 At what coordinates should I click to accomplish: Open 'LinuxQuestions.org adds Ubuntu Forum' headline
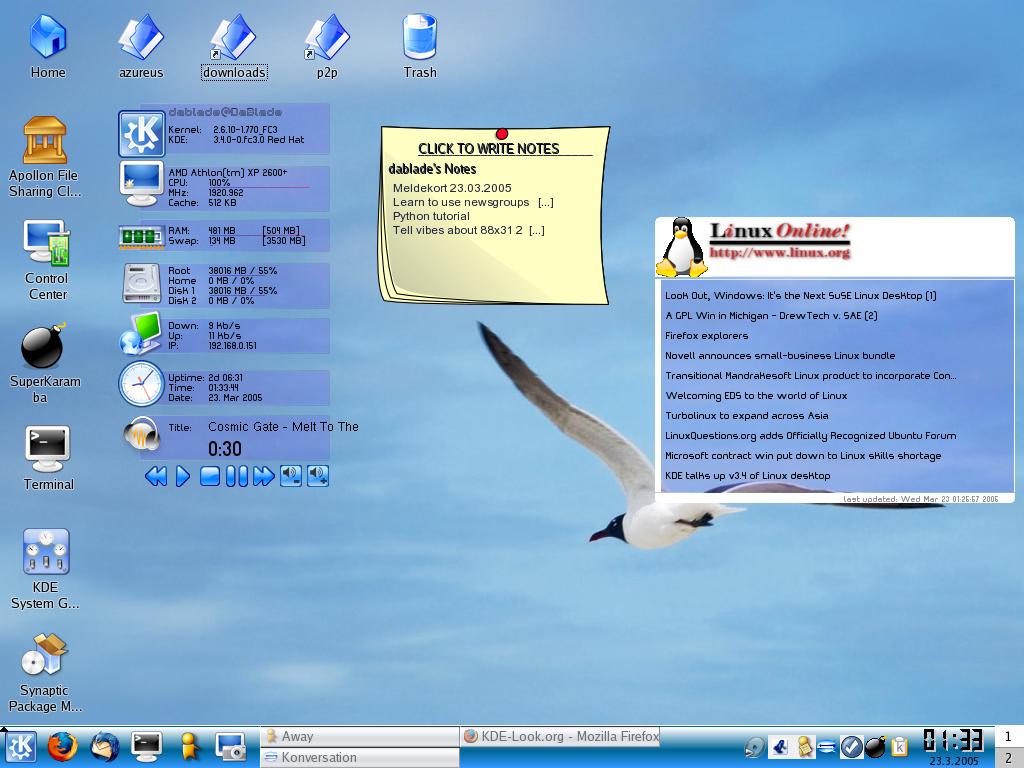point(810,436)
